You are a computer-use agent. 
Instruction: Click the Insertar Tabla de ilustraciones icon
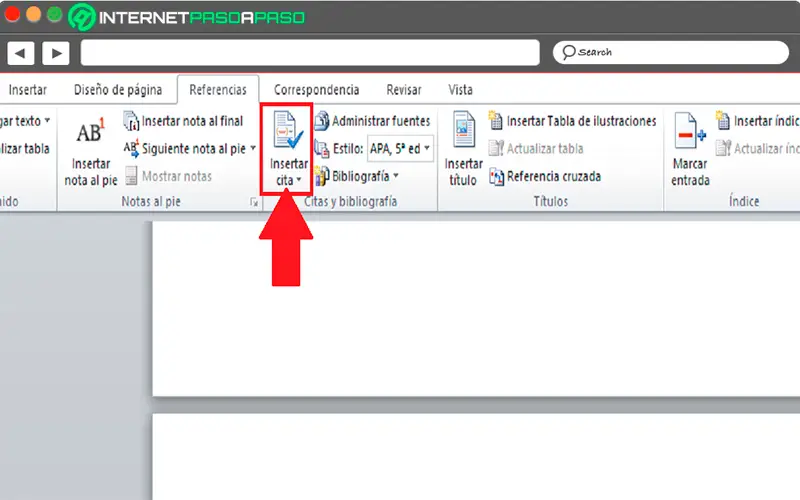(x=495, y=121)
